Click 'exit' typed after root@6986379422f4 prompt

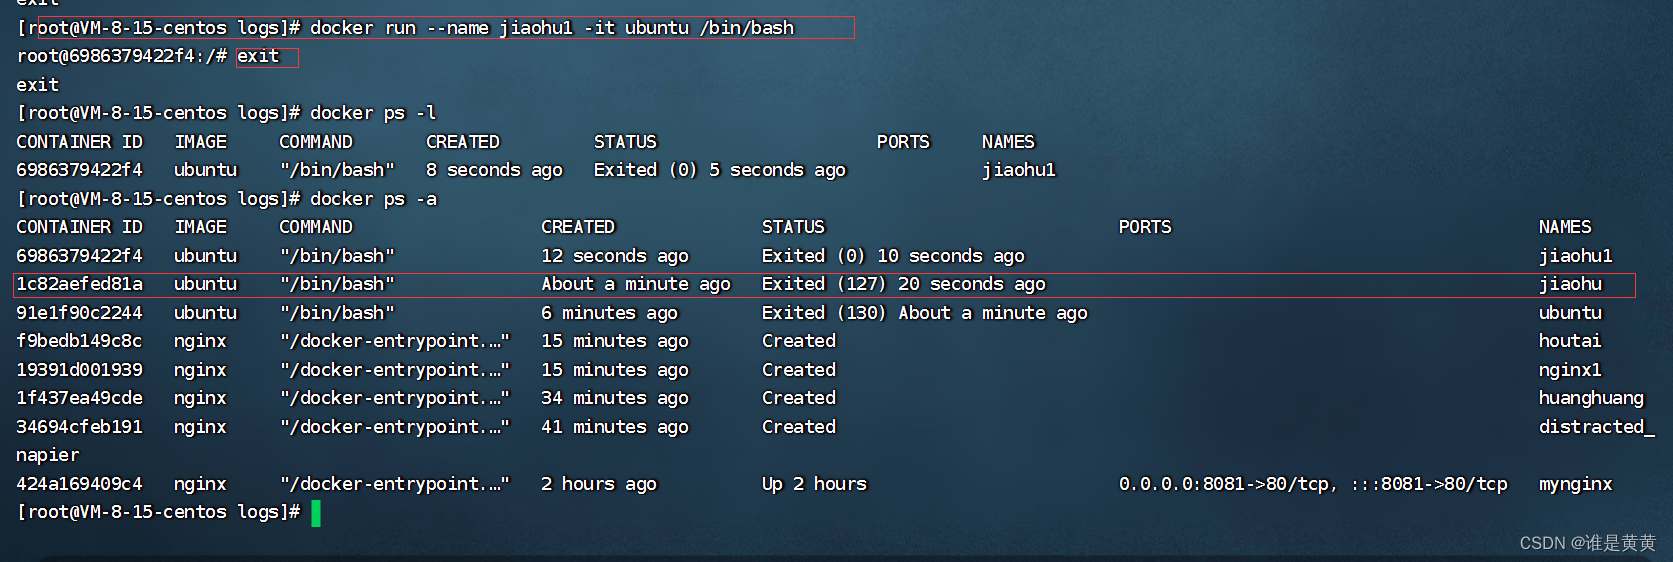(x=258, y=56)
